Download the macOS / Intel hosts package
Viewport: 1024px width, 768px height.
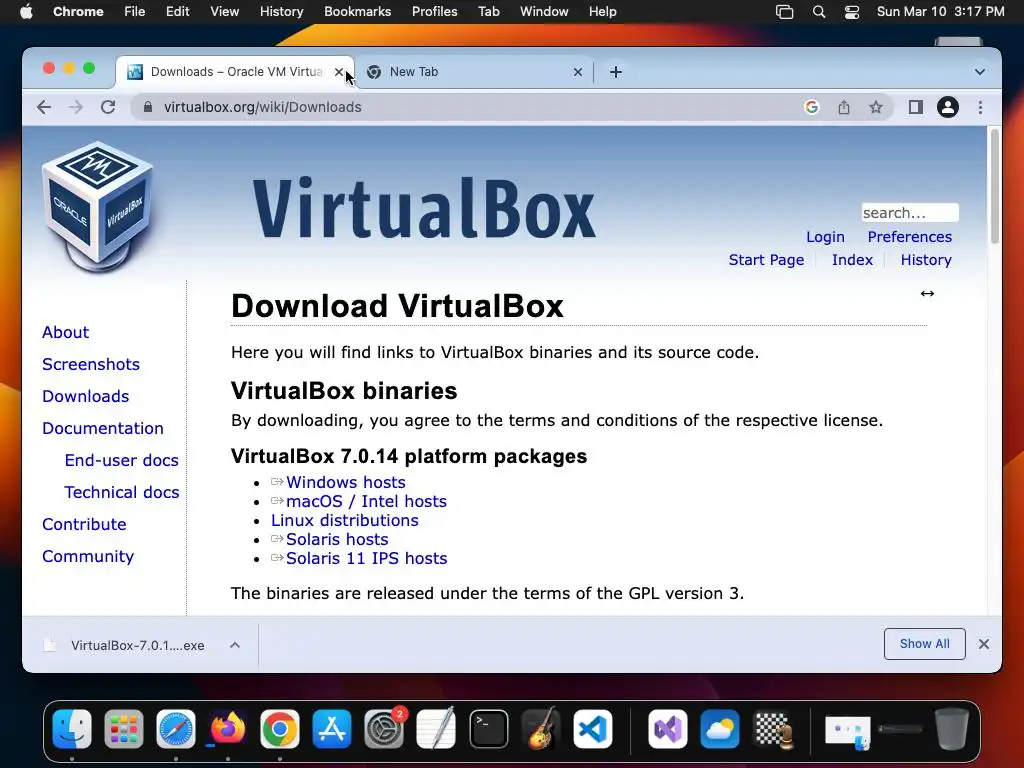(366, 502)
